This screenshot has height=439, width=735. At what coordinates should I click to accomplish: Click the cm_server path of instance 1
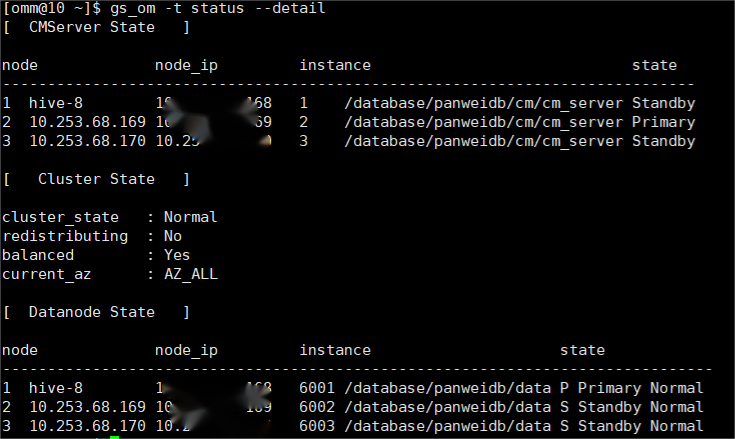484,103
